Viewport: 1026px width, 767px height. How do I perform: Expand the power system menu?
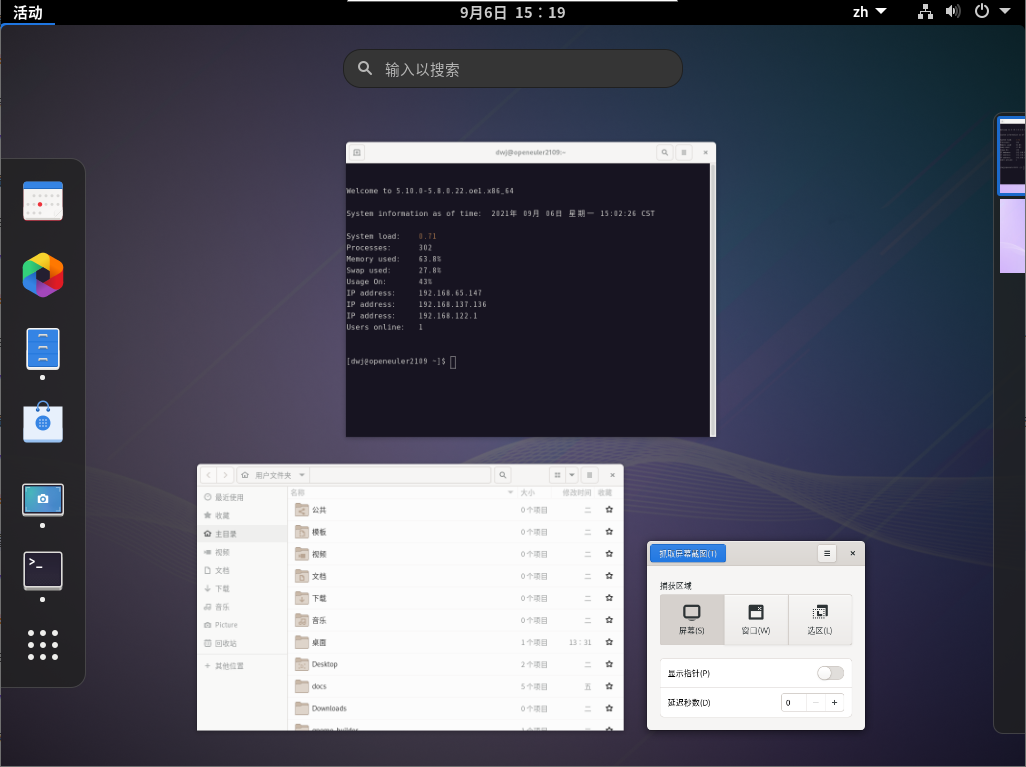(x=992, y=12)
